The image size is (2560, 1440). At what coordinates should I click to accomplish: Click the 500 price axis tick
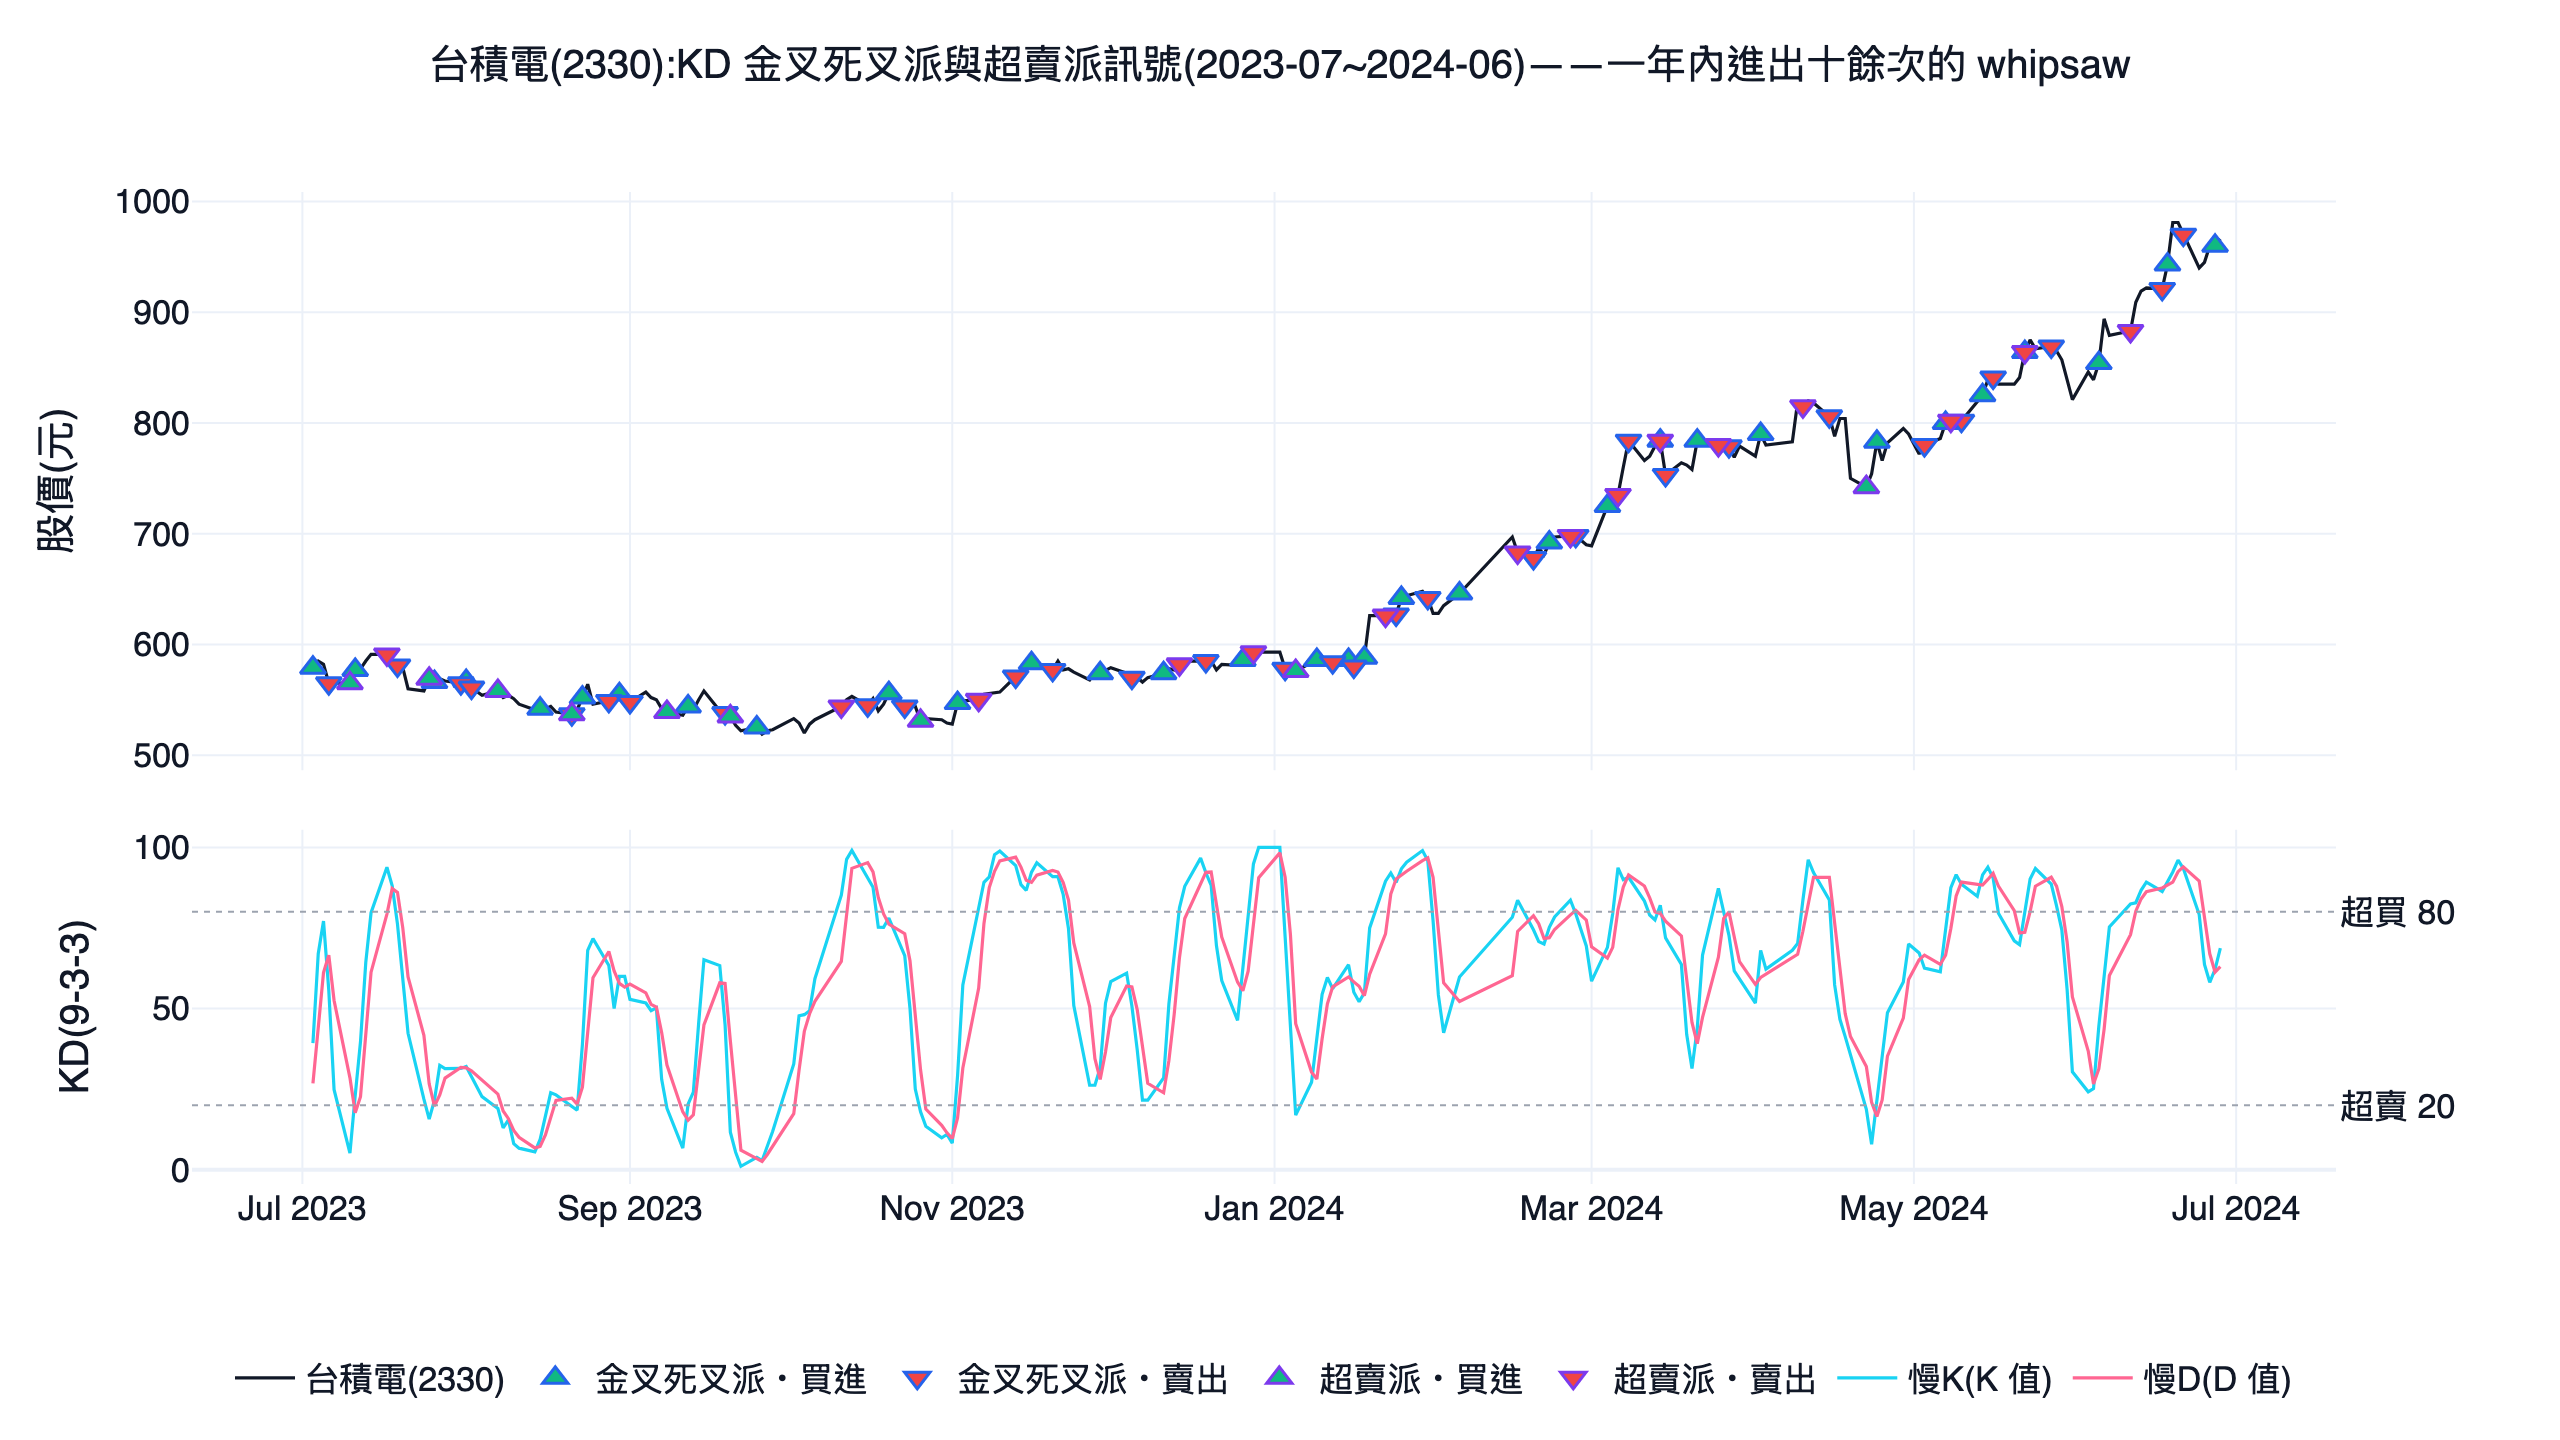(161, 756)
